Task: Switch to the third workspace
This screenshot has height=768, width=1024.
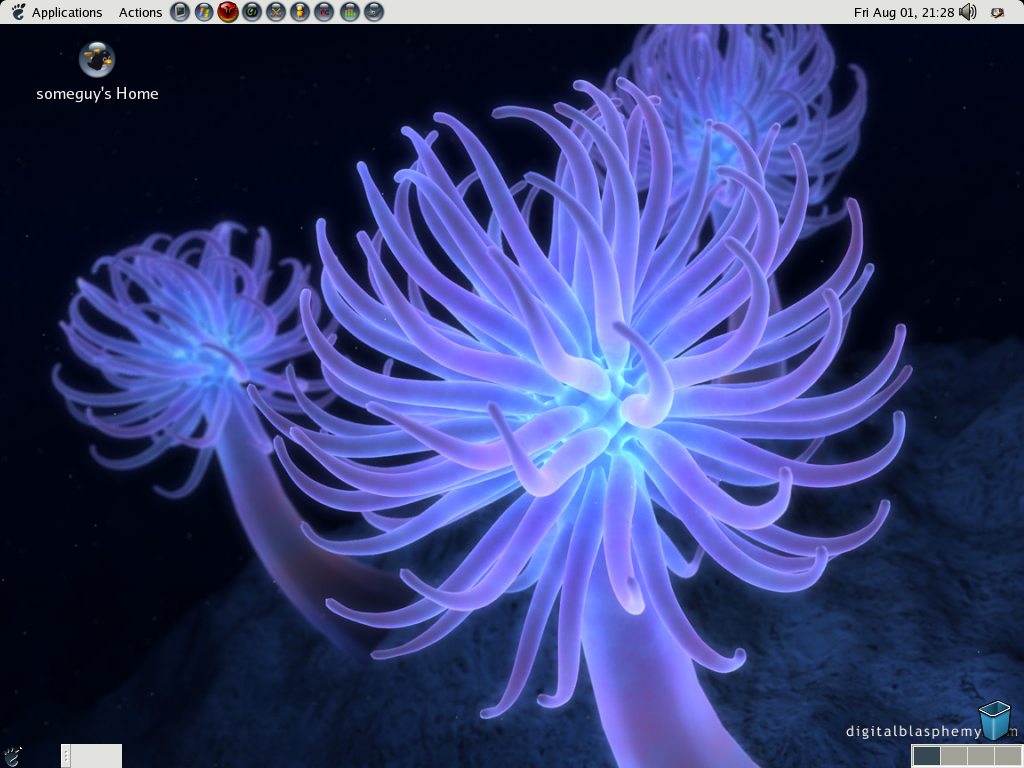Action: pyautogui.click(x=980, y=756)
